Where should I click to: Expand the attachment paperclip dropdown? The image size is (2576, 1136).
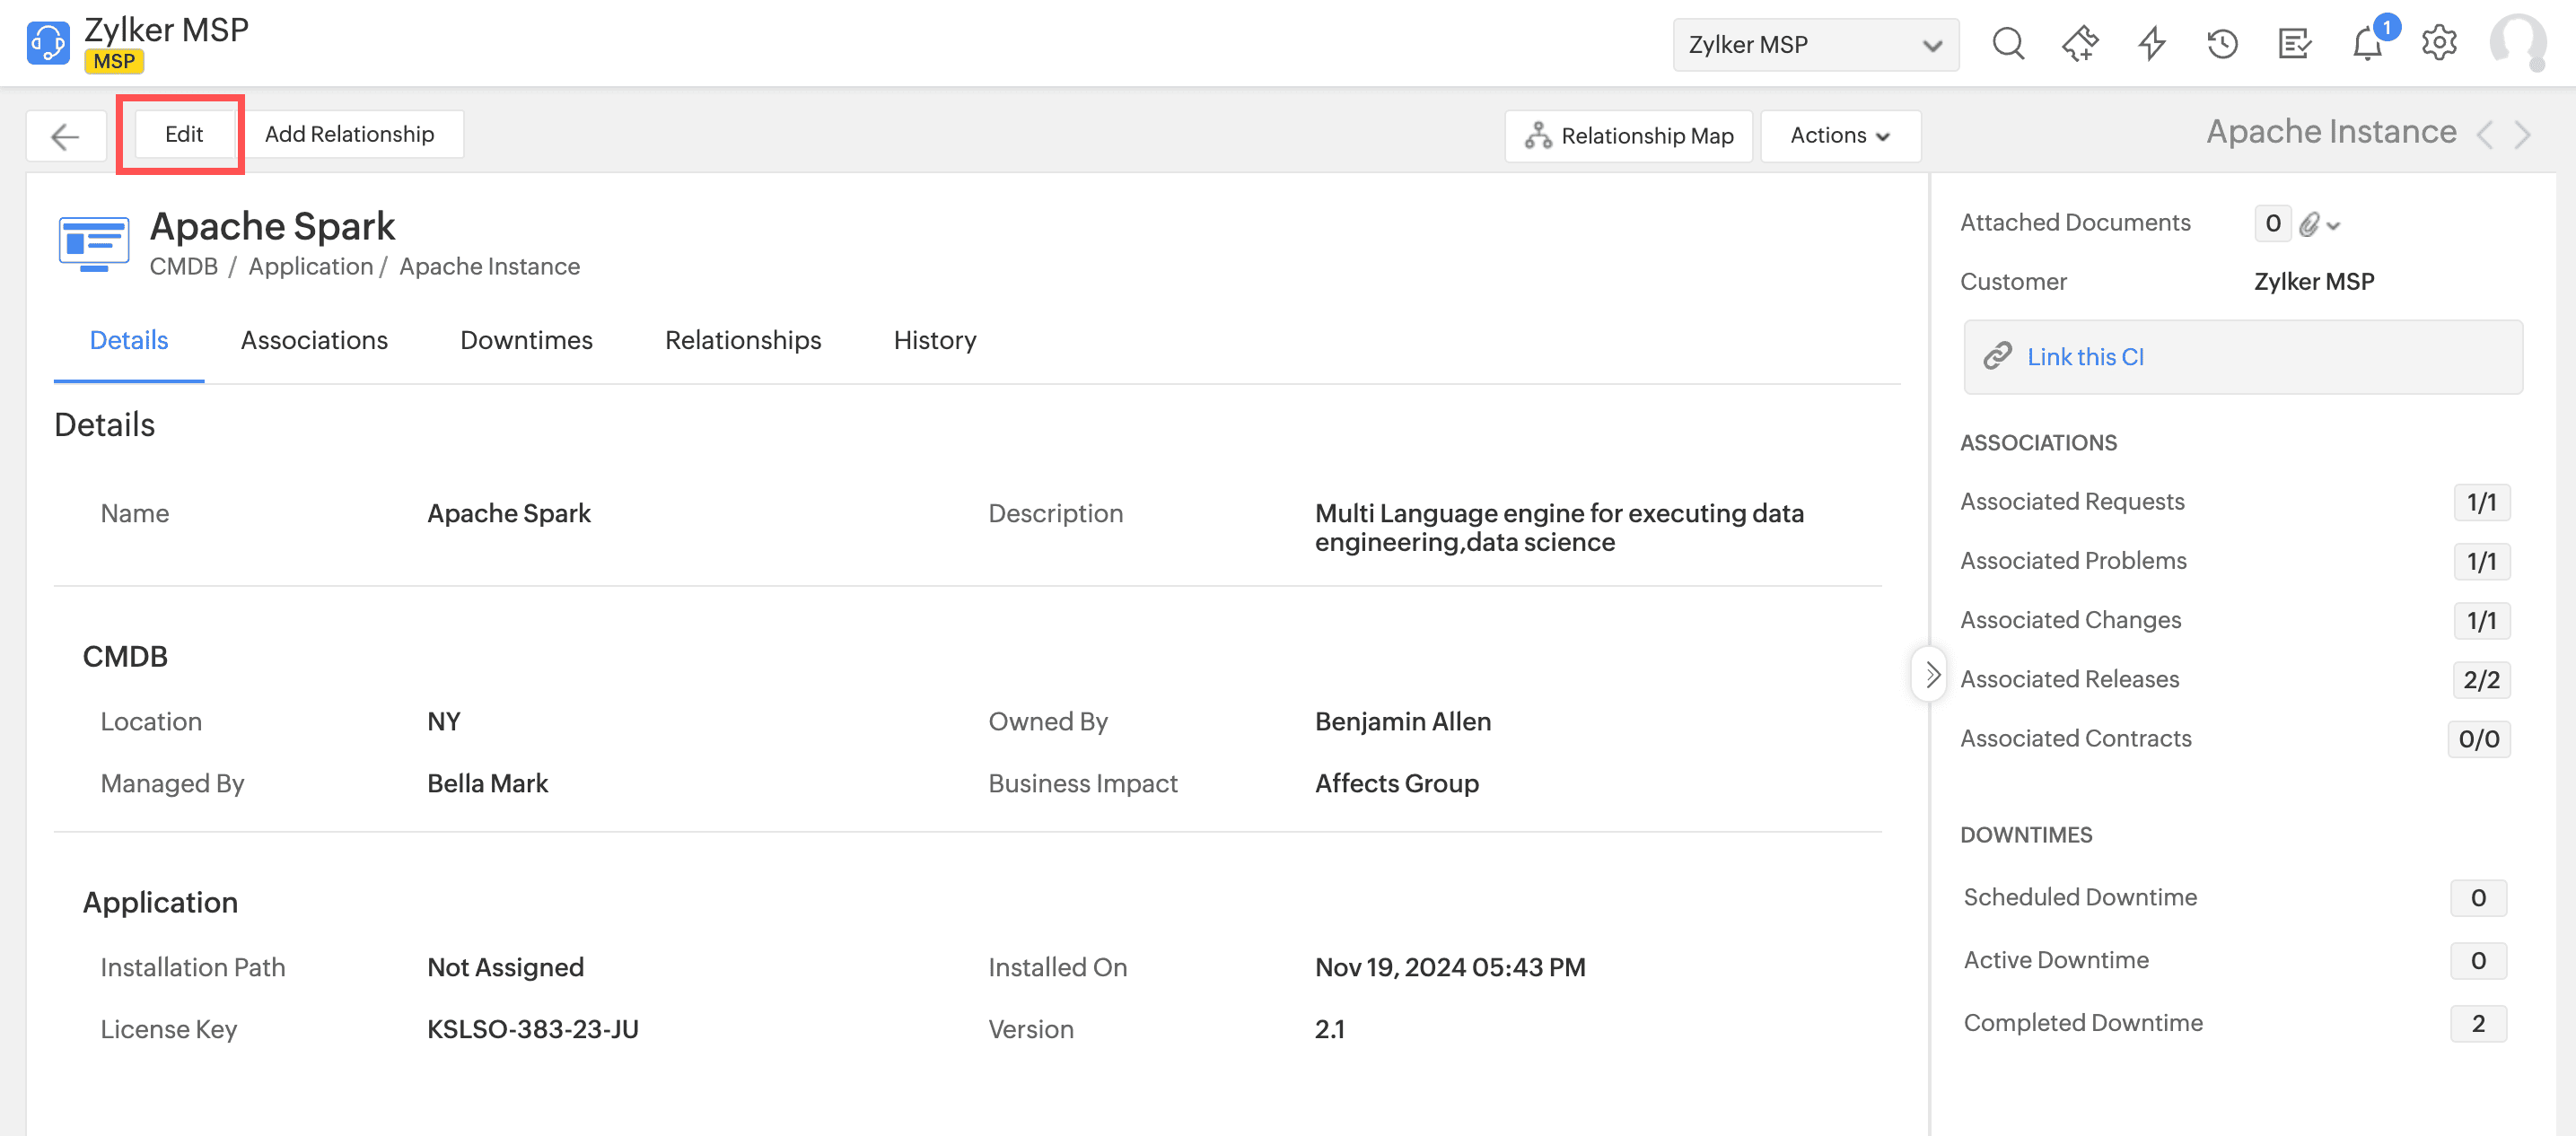tap(2320, 224)
